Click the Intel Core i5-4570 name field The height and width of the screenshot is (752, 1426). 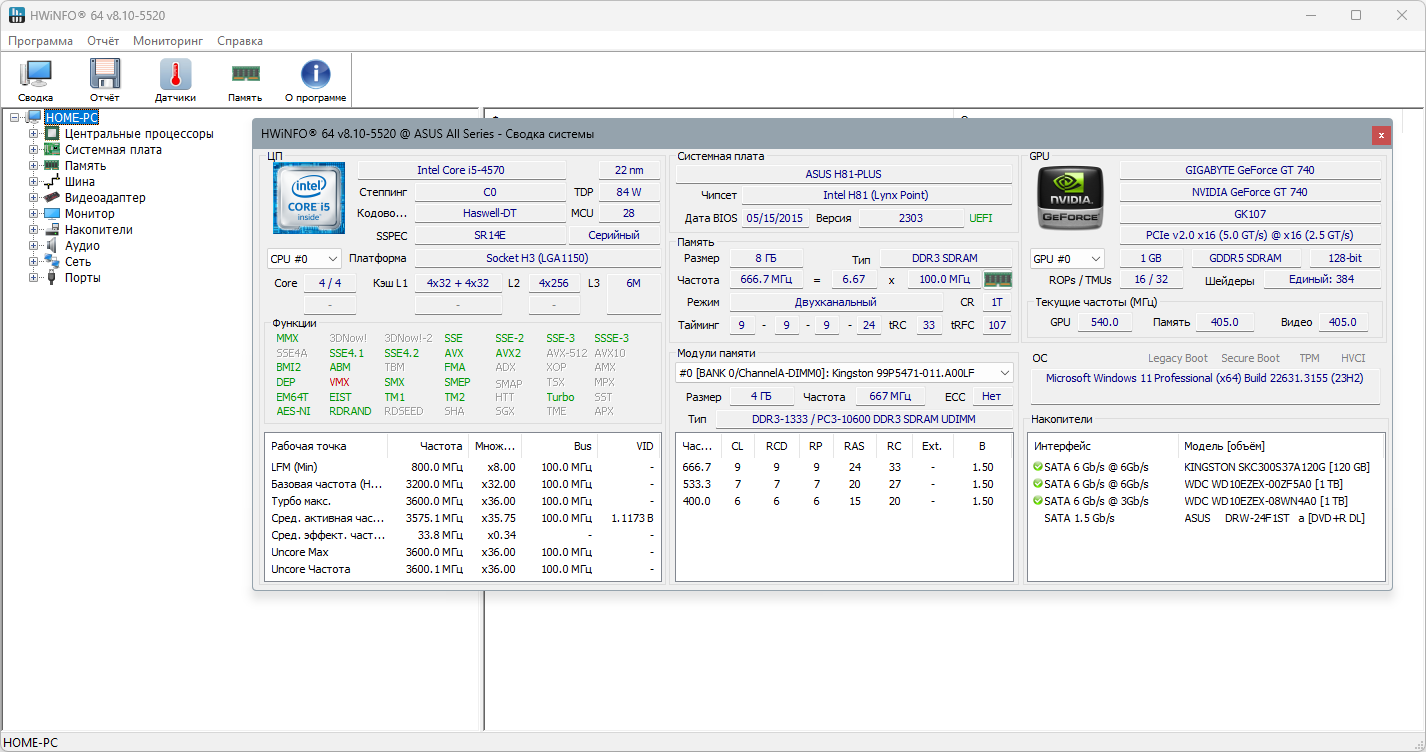point(461,171)
